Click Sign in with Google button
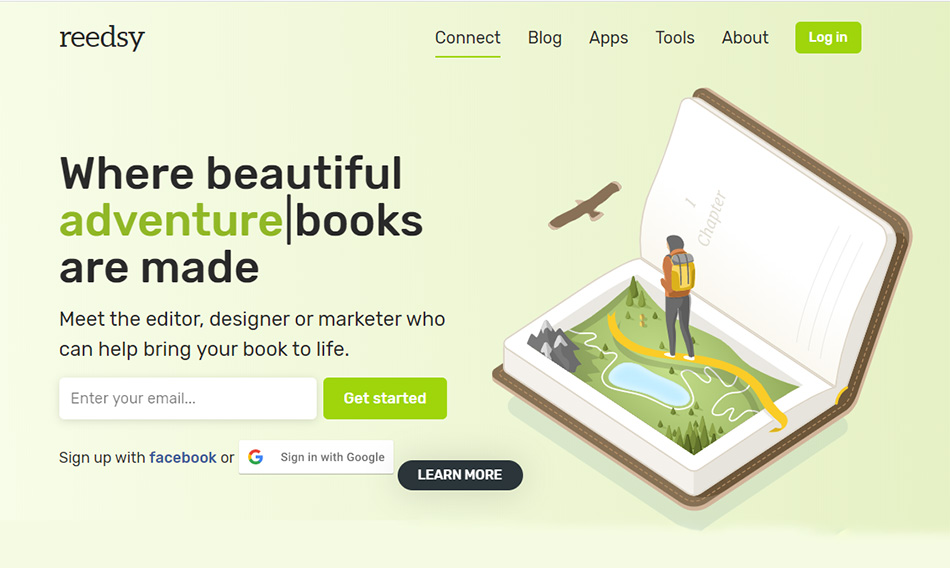 [x=316, y=457]
